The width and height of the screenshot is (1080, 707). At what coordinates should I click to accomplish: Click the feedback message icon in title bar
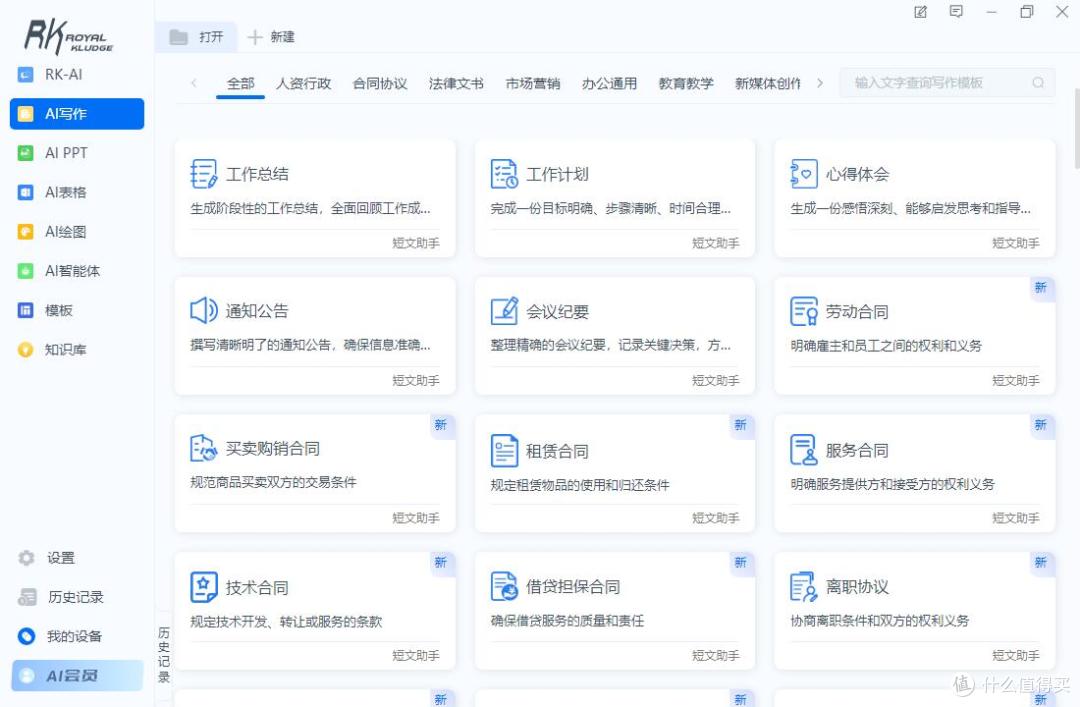pos(956,12)
